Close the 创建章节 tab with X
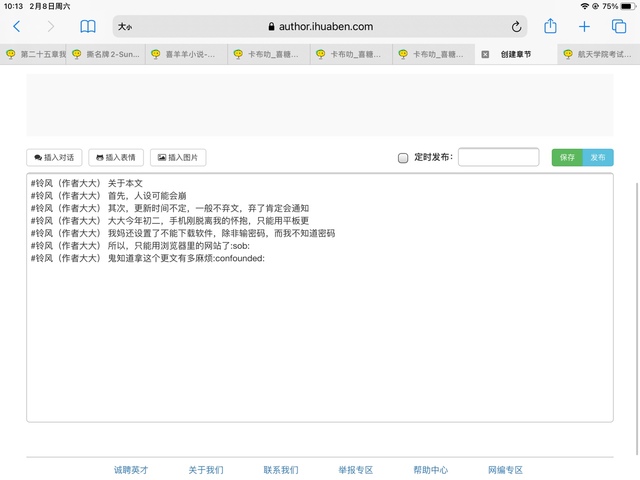 (485, 55)
